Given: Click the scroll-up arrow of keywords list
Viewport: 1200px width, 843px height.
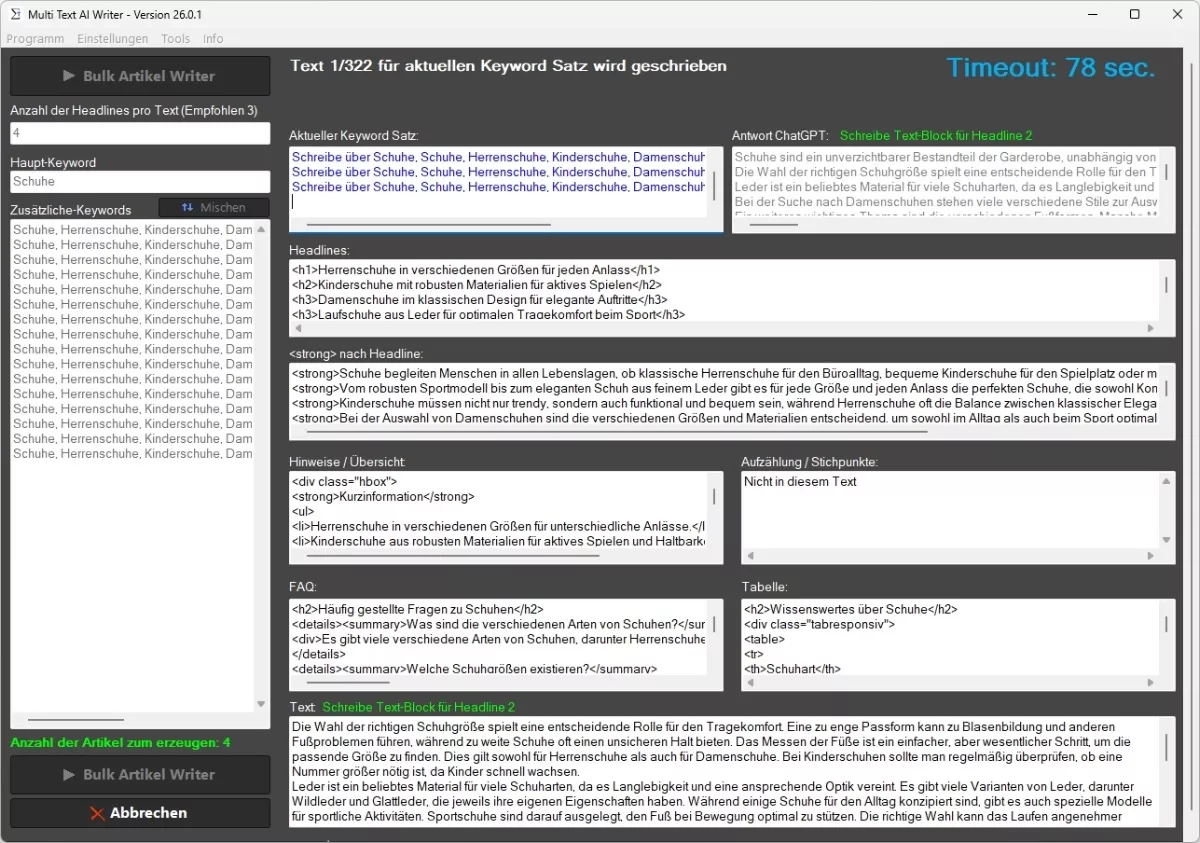Looking at the screenshot, I should pos(262,230).
